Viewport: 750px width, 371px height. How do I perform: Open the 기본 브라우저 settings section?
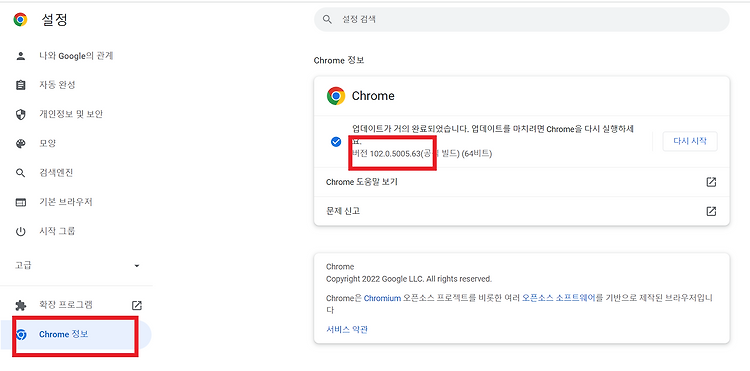pos(66,202)
